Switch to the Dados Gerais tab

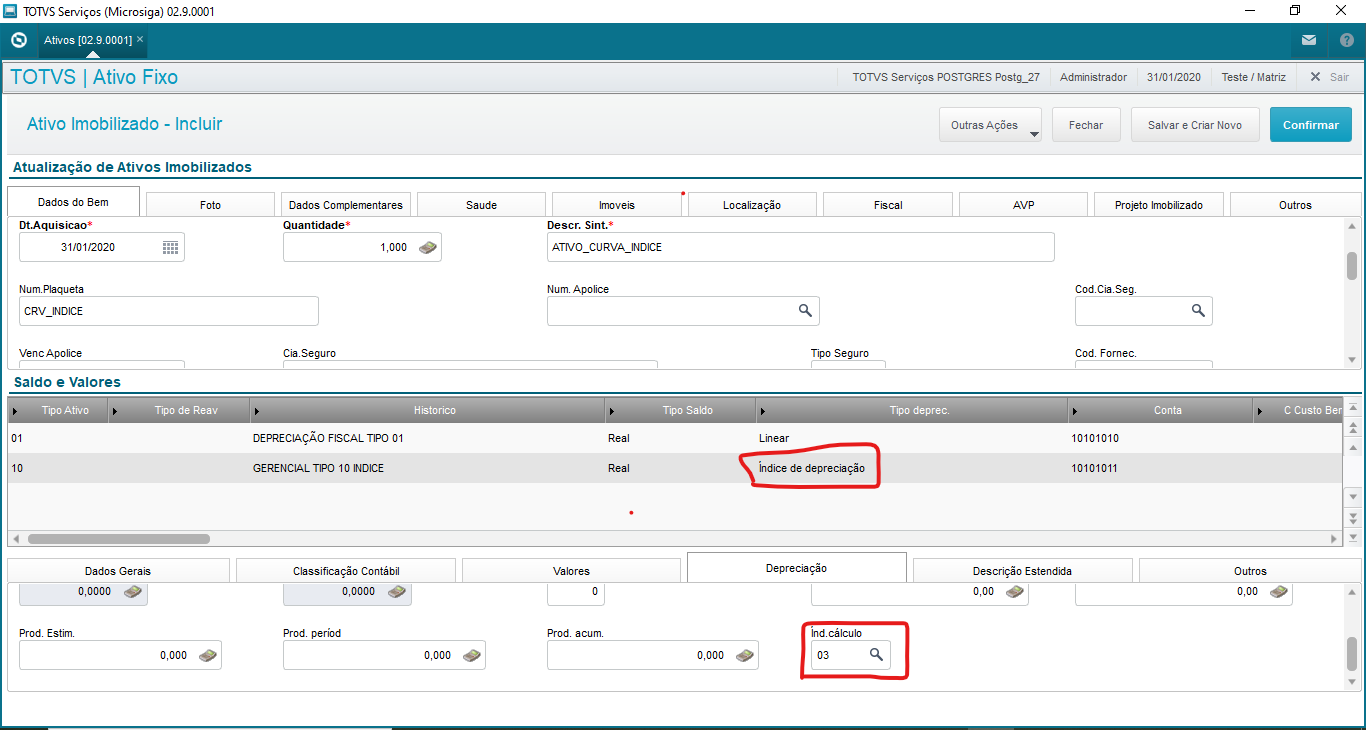point(118,571)
